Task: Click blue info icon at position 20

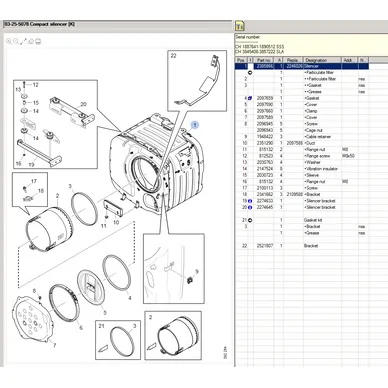Action: [250, 207]
